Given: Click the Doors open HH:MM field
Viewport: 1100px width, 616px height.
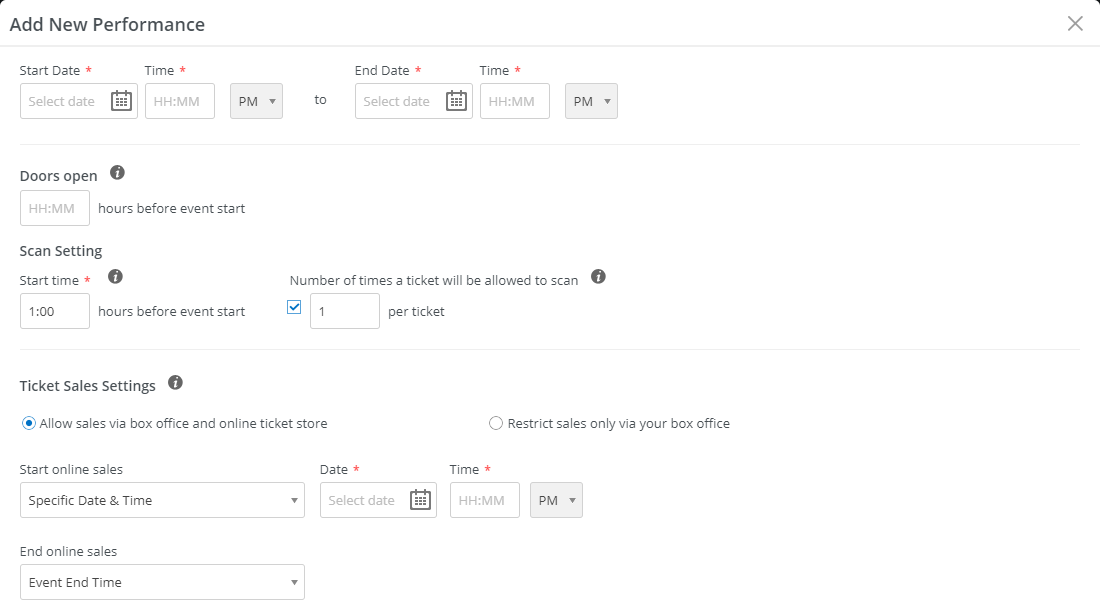Looking at the screenshot, I should pos(54,207).
